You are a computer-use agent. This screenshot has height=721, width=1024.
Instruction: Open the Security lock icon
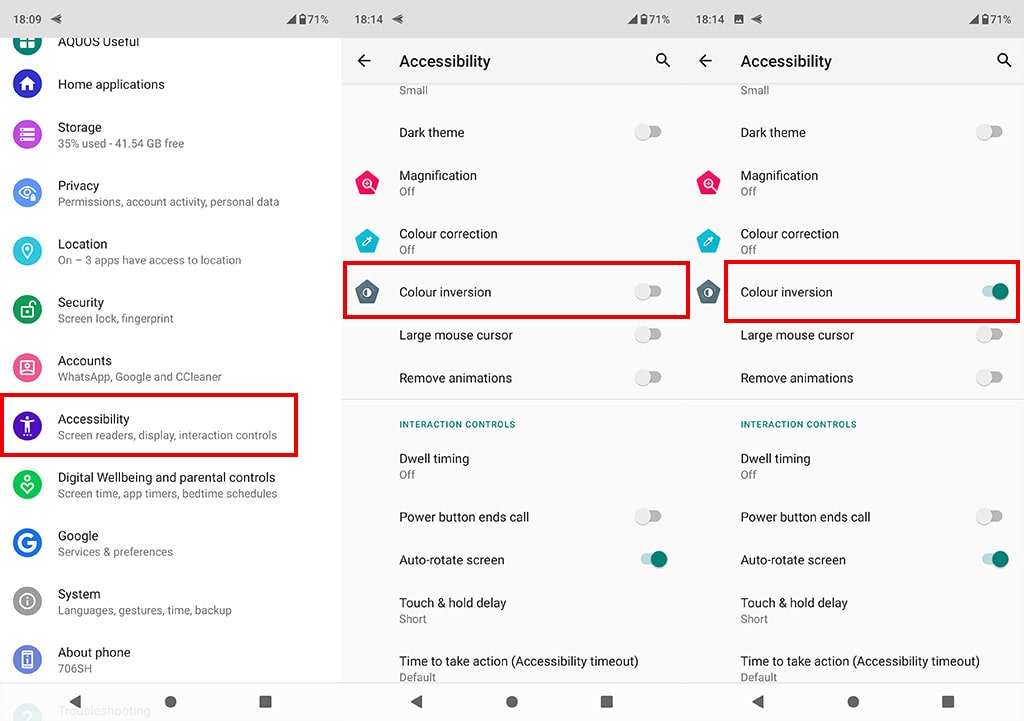point(27,310)
